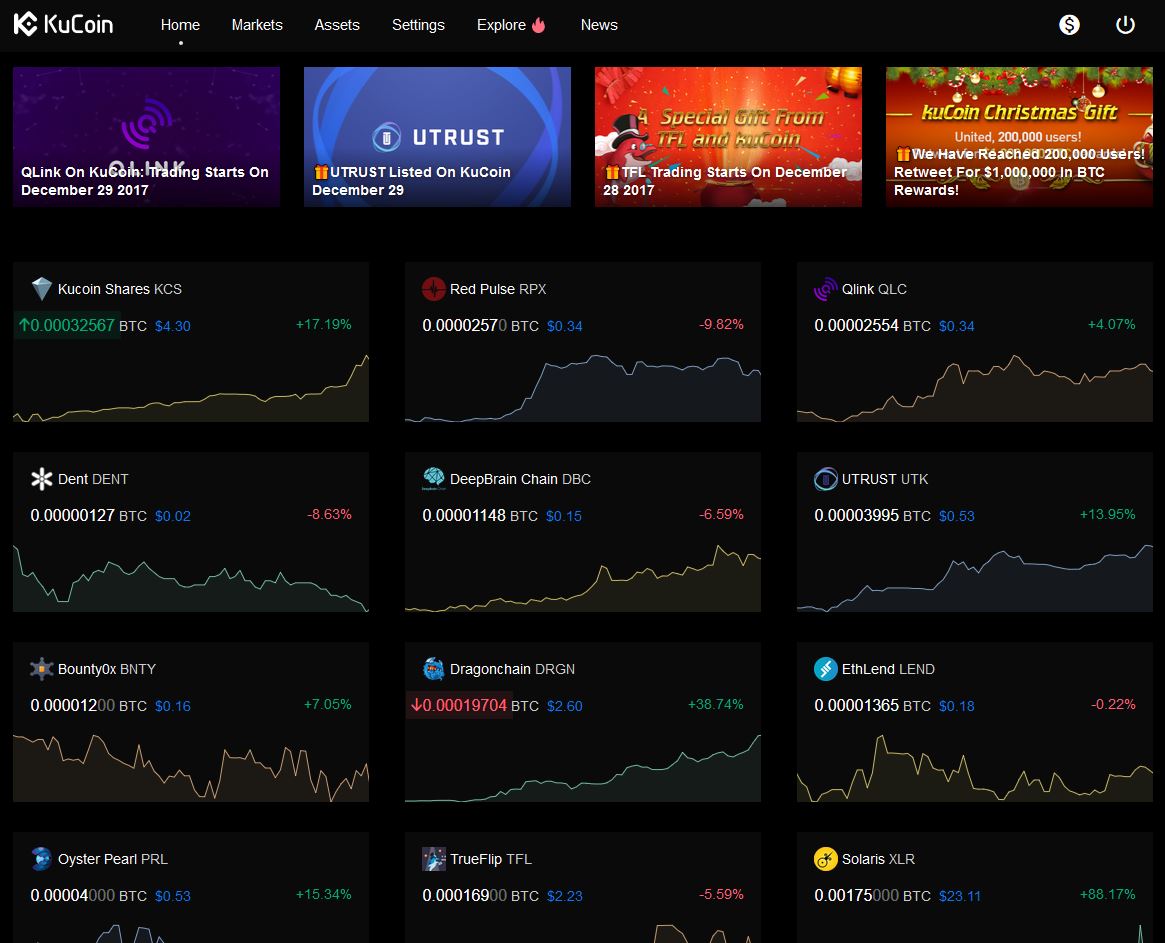Click the Red Pulse price chart

pyautogui.click(x=582, y=387)
